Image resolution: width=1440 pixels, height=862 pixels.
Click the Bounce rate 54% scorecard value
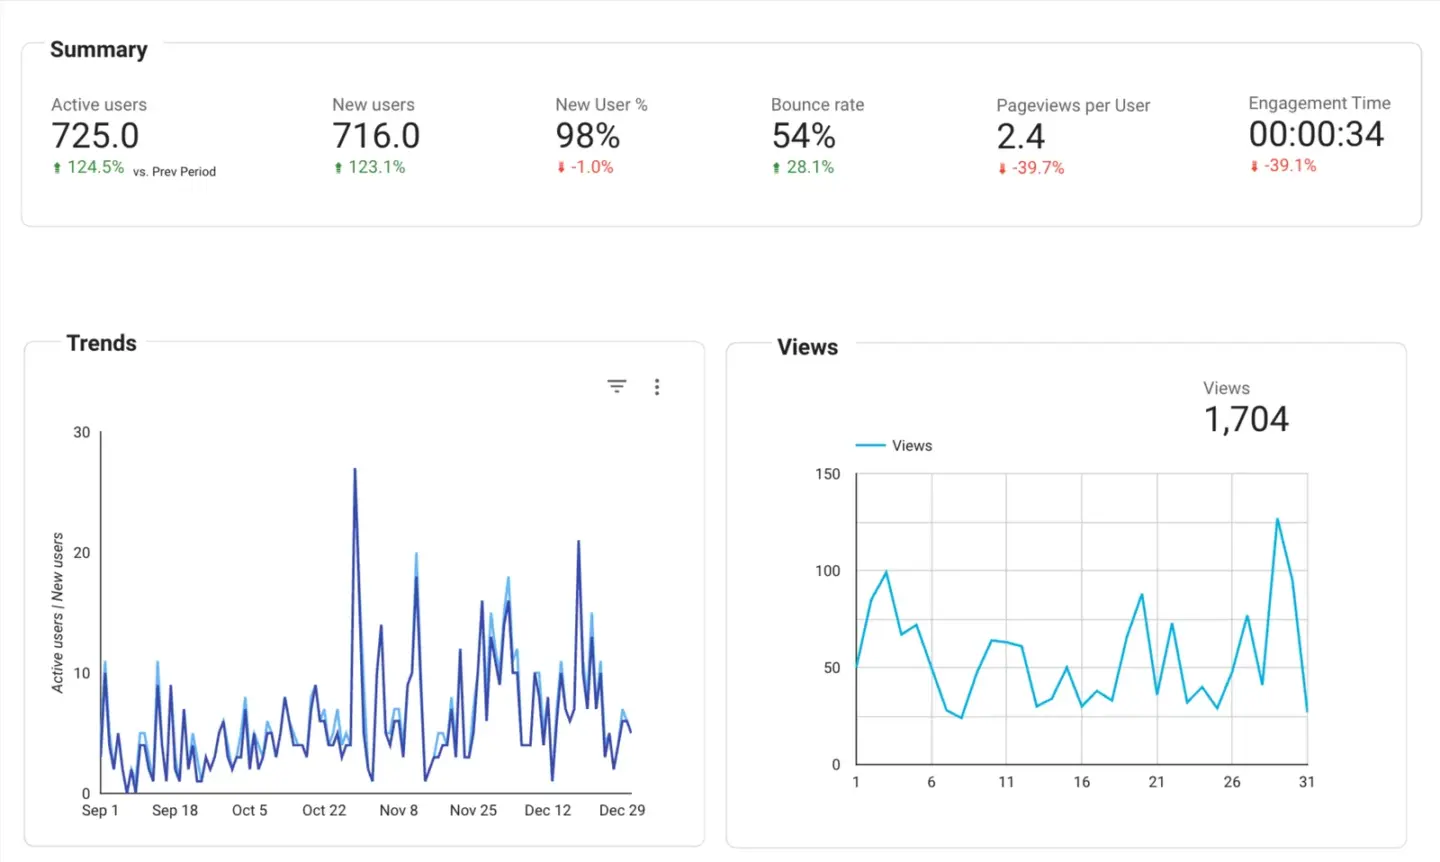tap(803, 136)
